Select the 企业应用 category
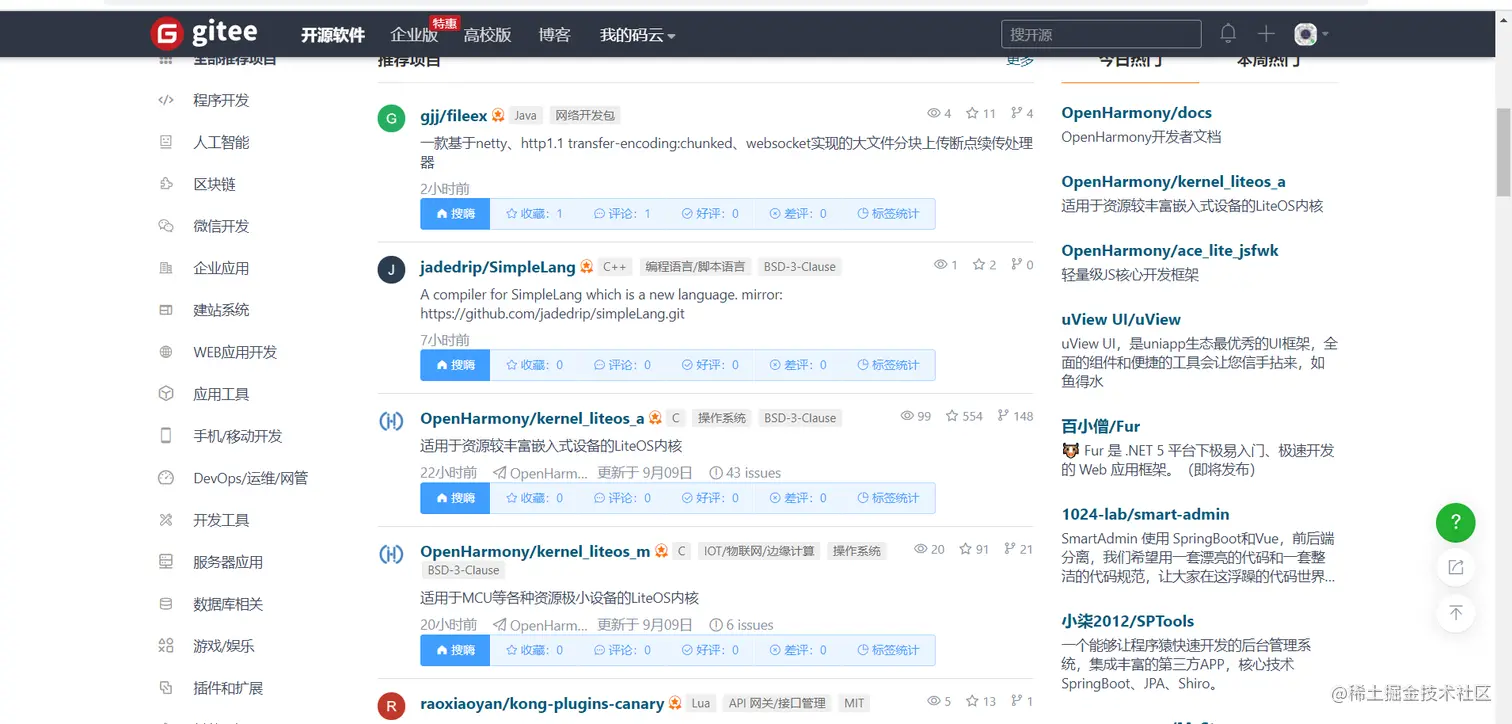Image resolution: width=1512 pixels, height=724 pixels. pyautogui.click(x=221, y=268)
